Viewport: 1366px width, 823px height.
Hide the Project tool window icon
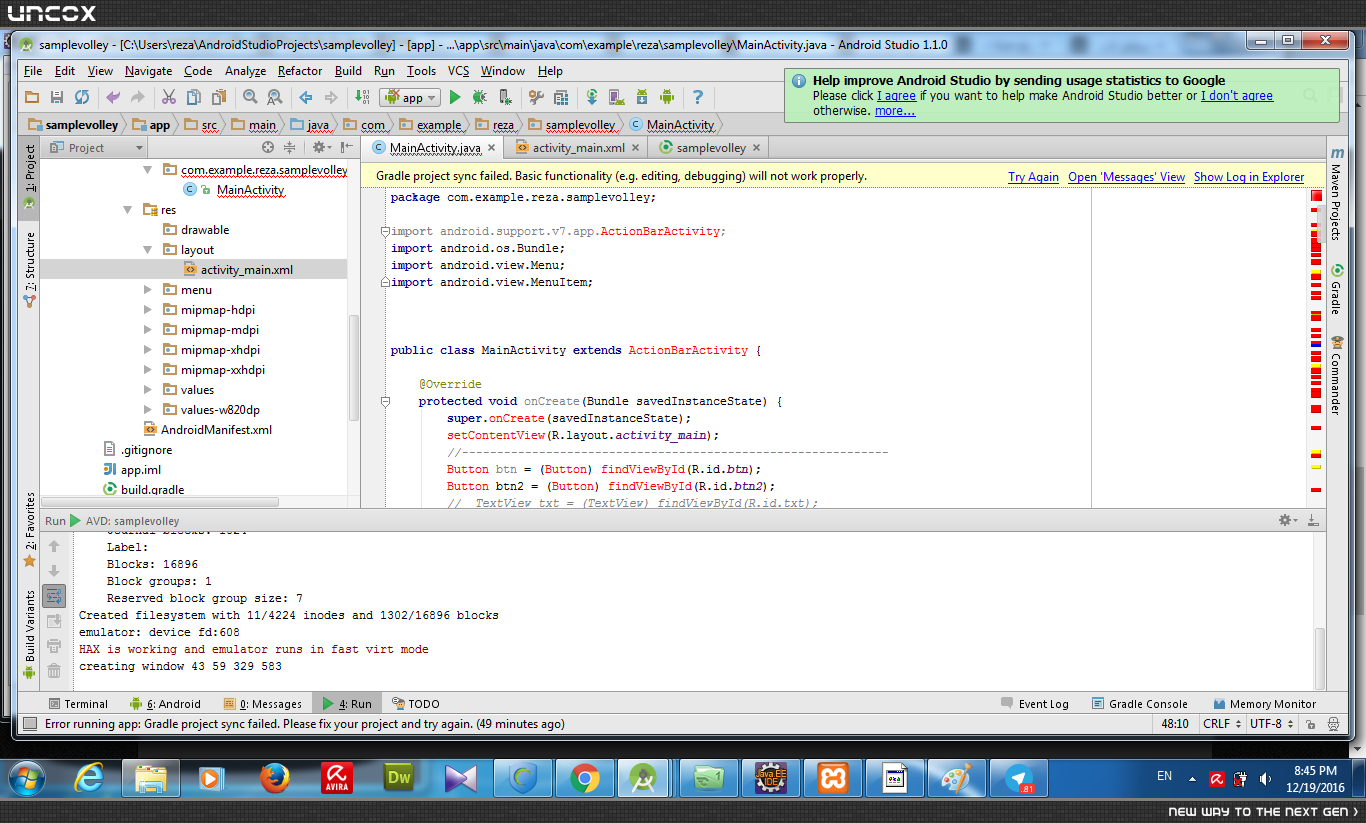[x=346, y=148]
